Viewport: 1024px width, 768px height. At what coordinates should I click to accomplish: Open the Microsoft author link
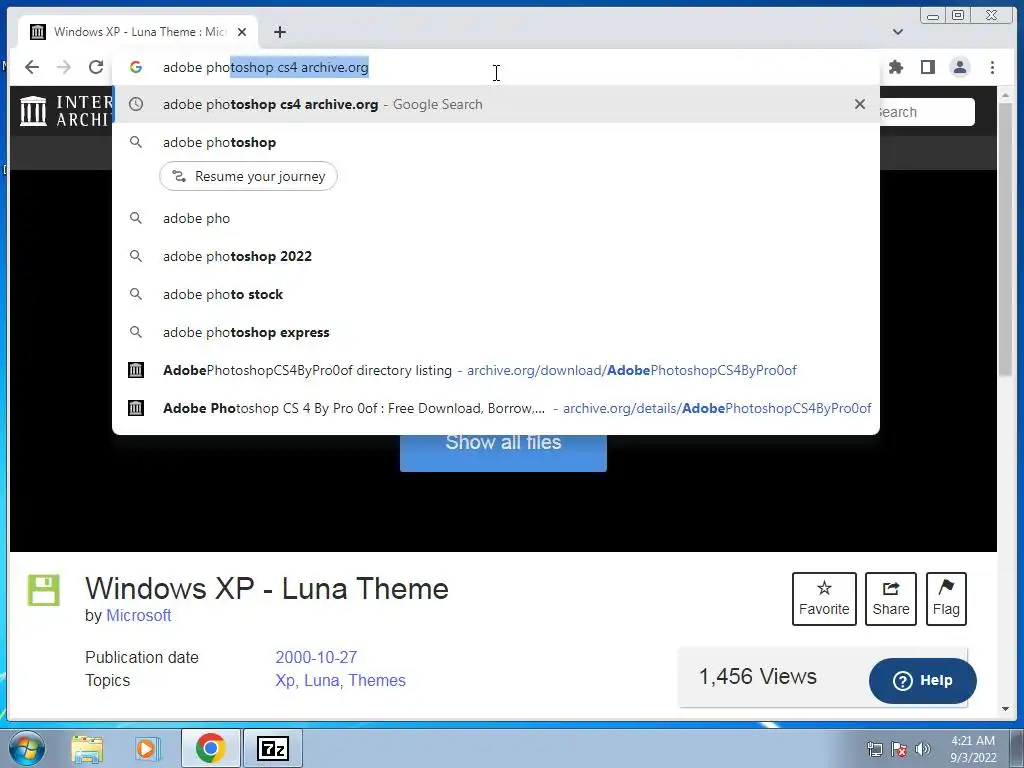138,615
